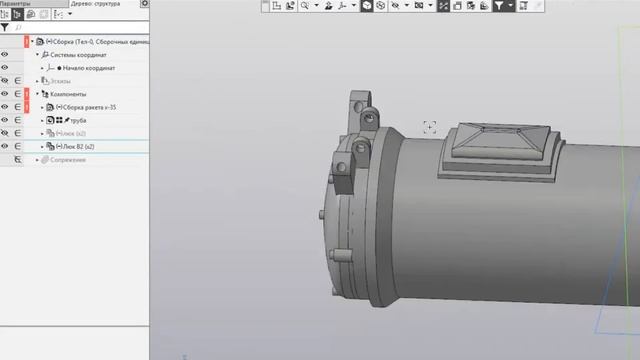This screenshot has width=640, height=360.
Task: Select the hidden Люк (x2) component
Action: [71, 133]
